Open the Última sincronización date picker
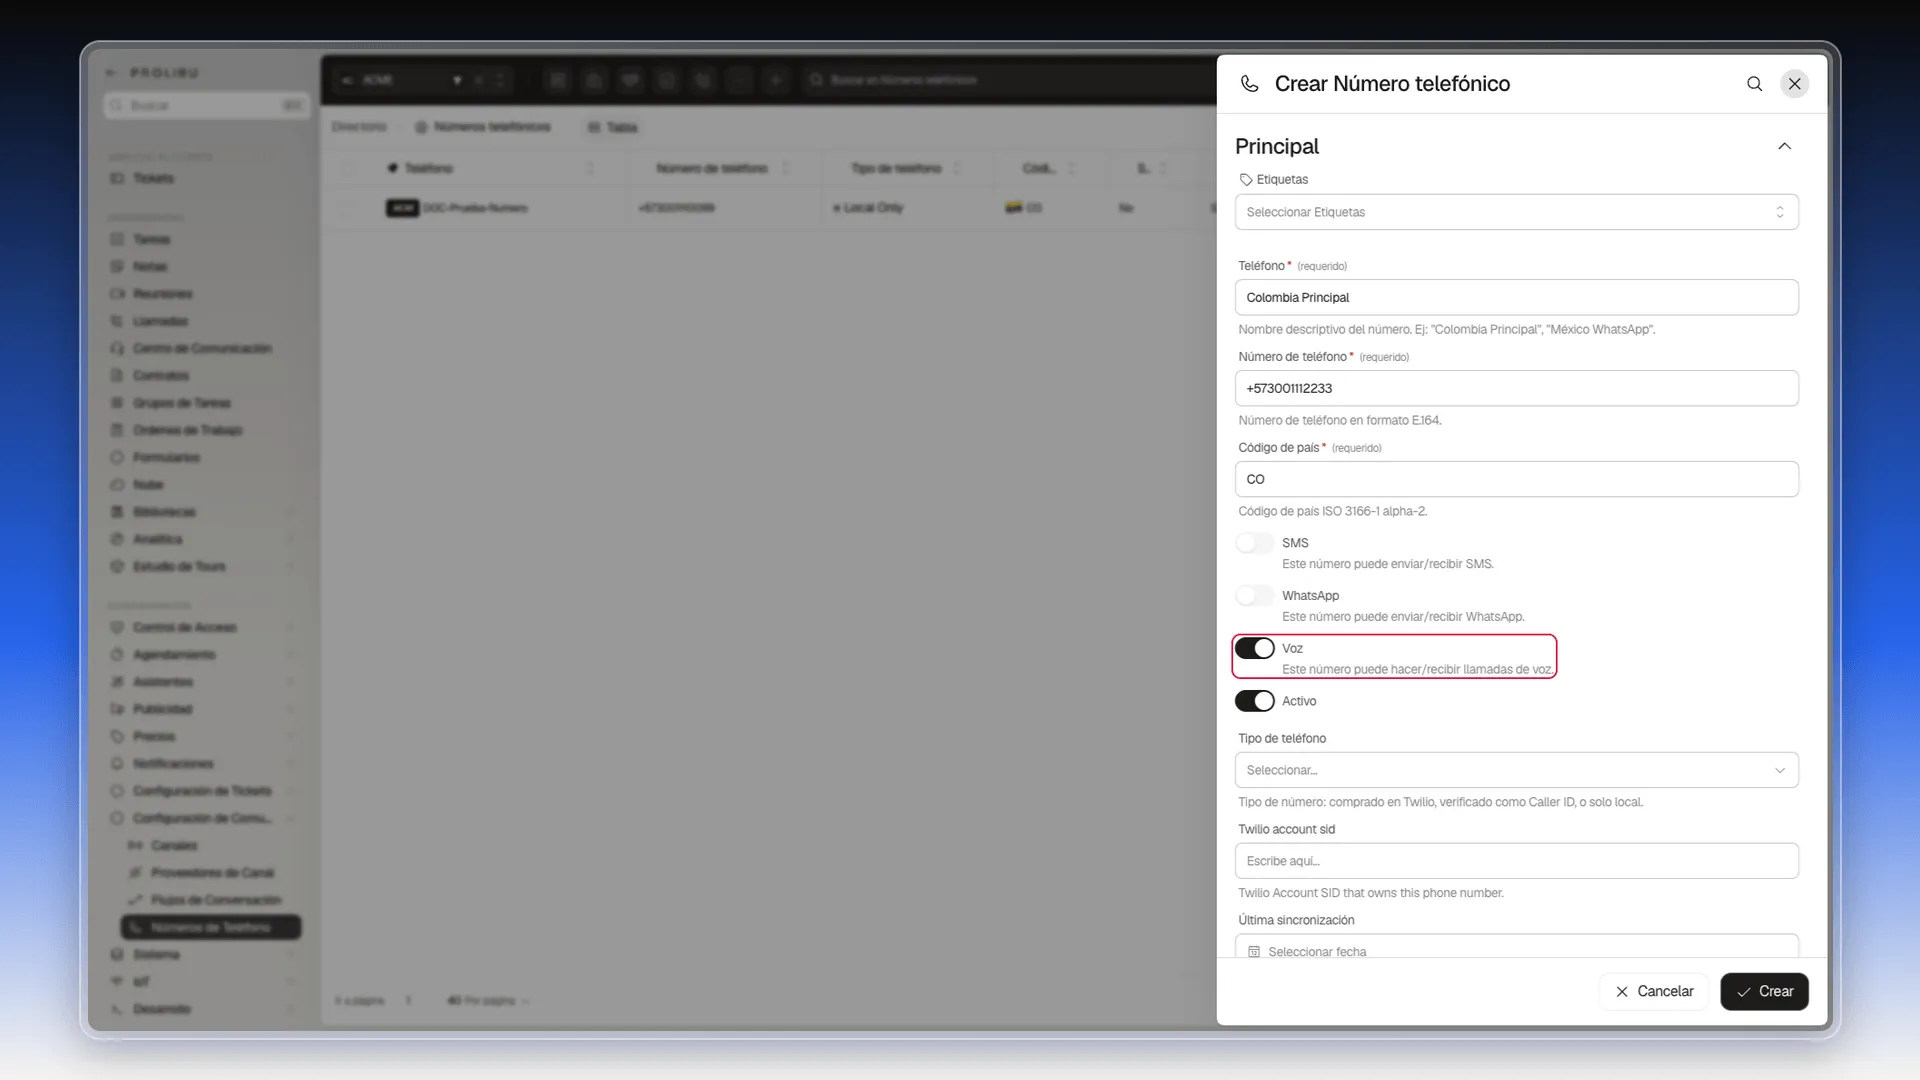The width and height of the screenshot is (1920, 1080). point(1516,947)
